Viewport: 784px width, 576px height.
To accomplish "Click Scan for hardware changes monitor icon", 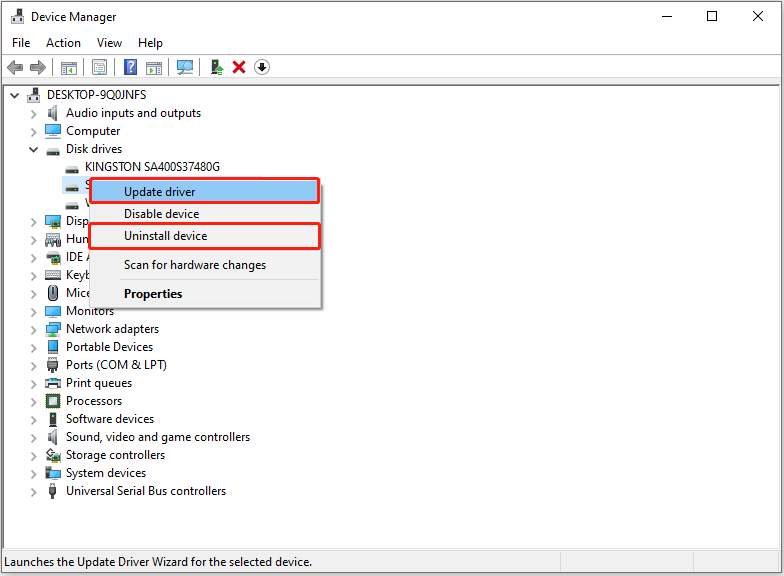I will pos(184,68).
